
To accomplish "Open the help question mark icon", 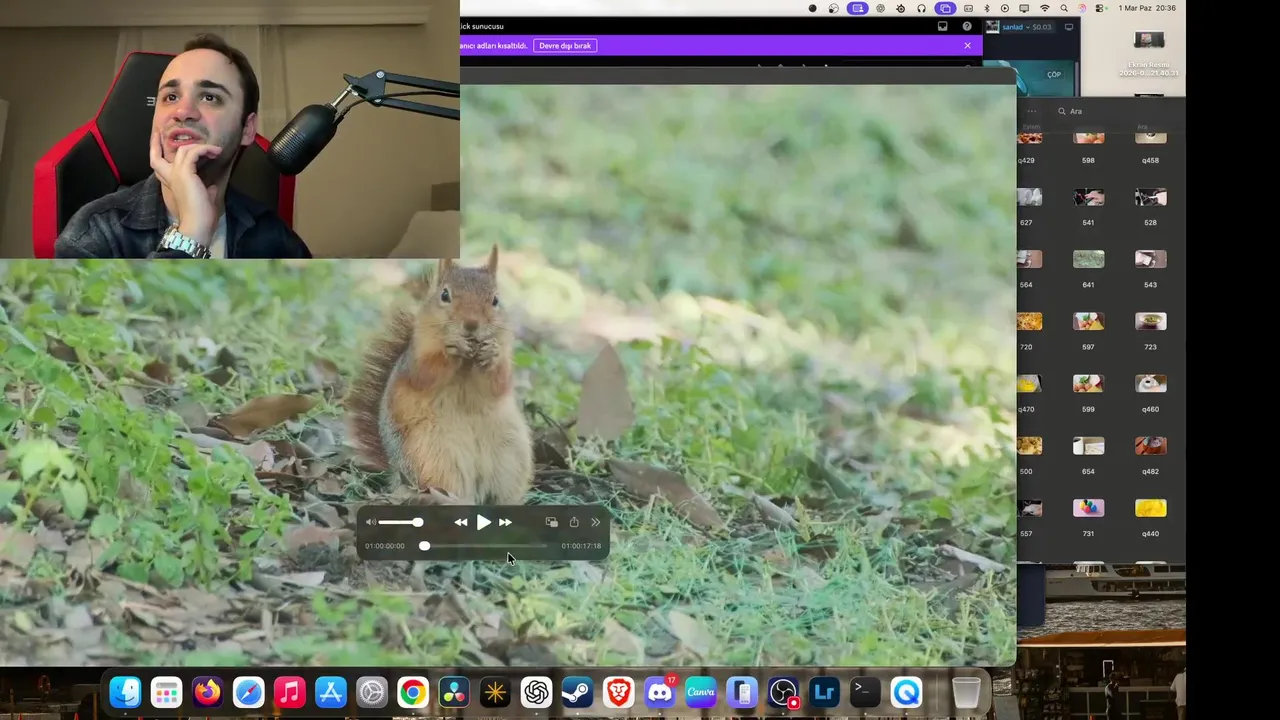I will [967, 26].
